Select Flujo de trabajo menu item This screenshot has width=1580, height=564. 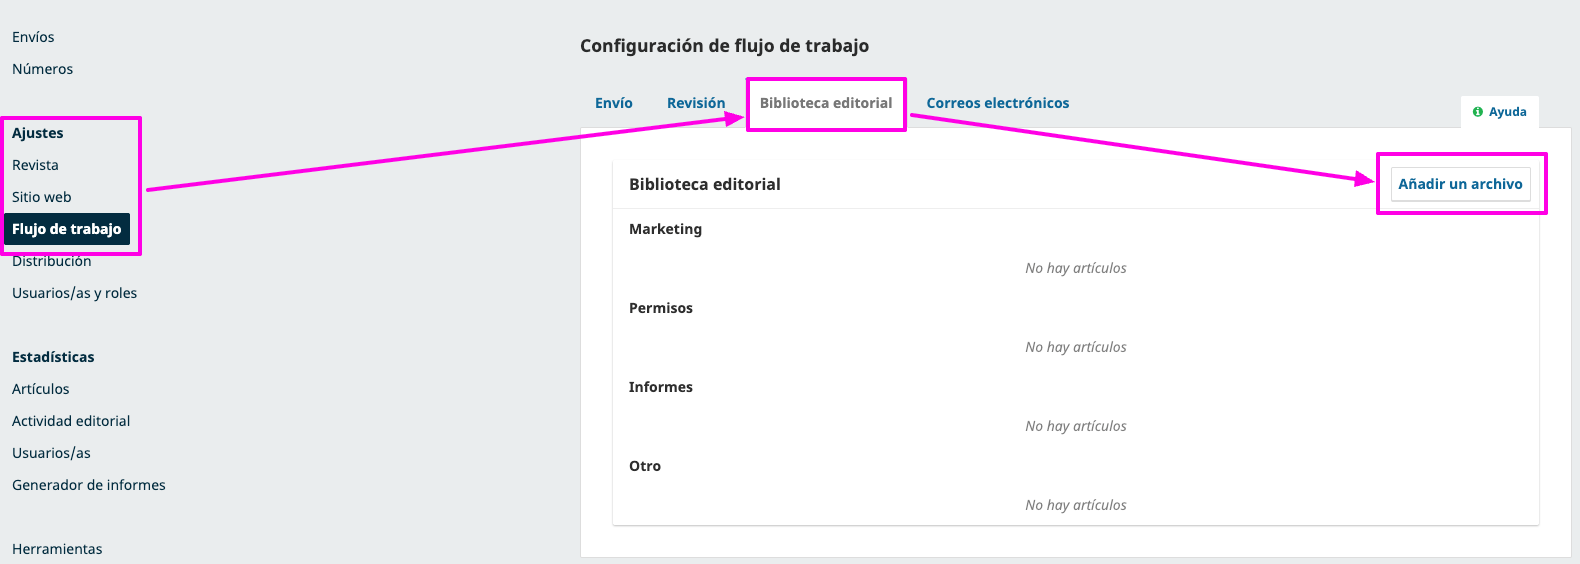[67, 229]
